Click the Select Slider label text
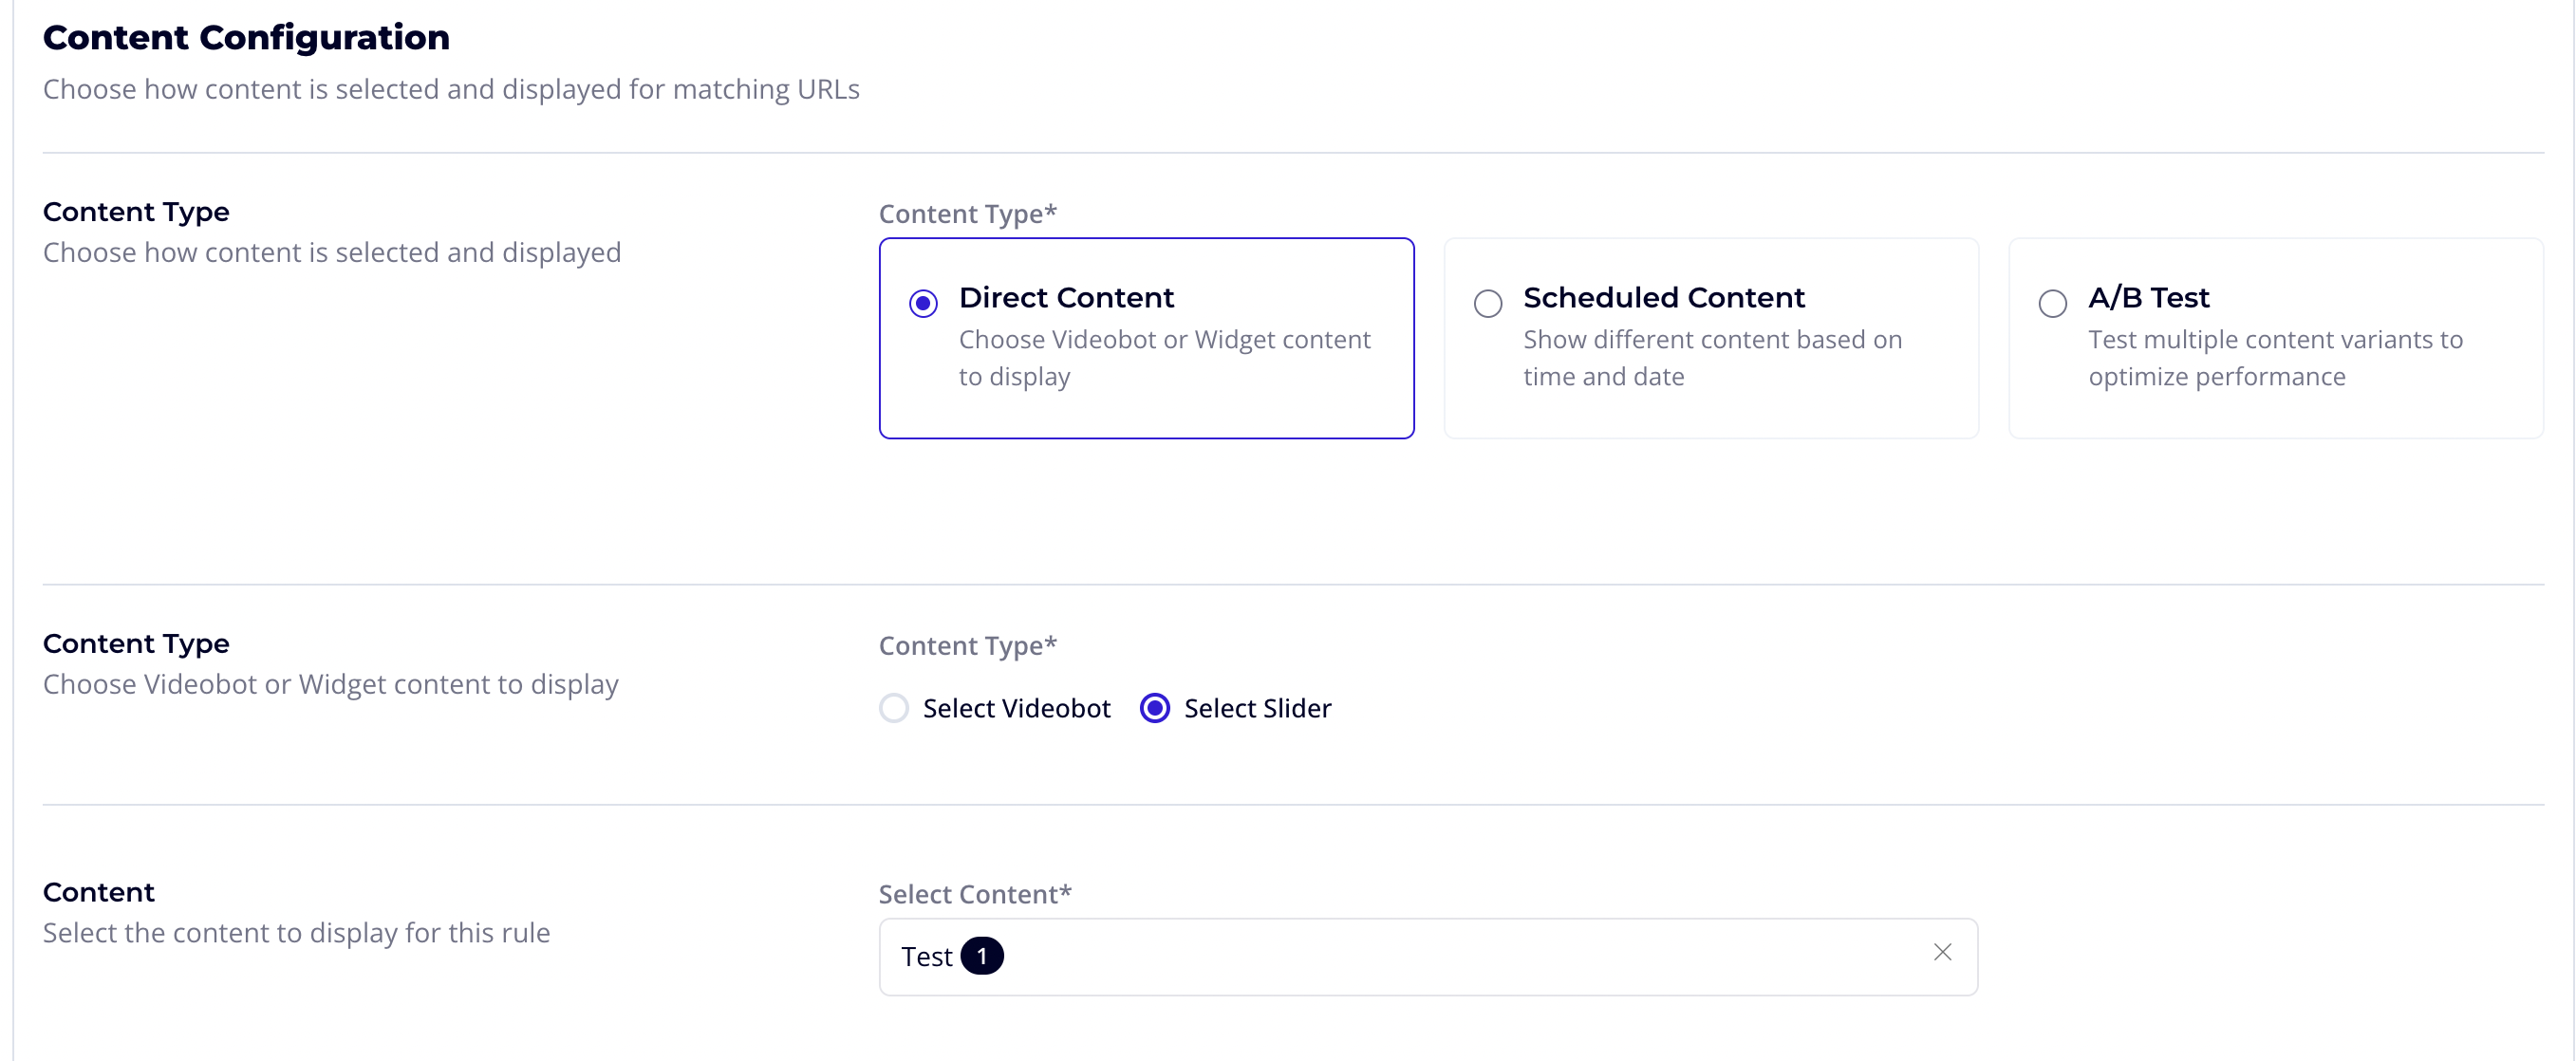 [1257, 708]
